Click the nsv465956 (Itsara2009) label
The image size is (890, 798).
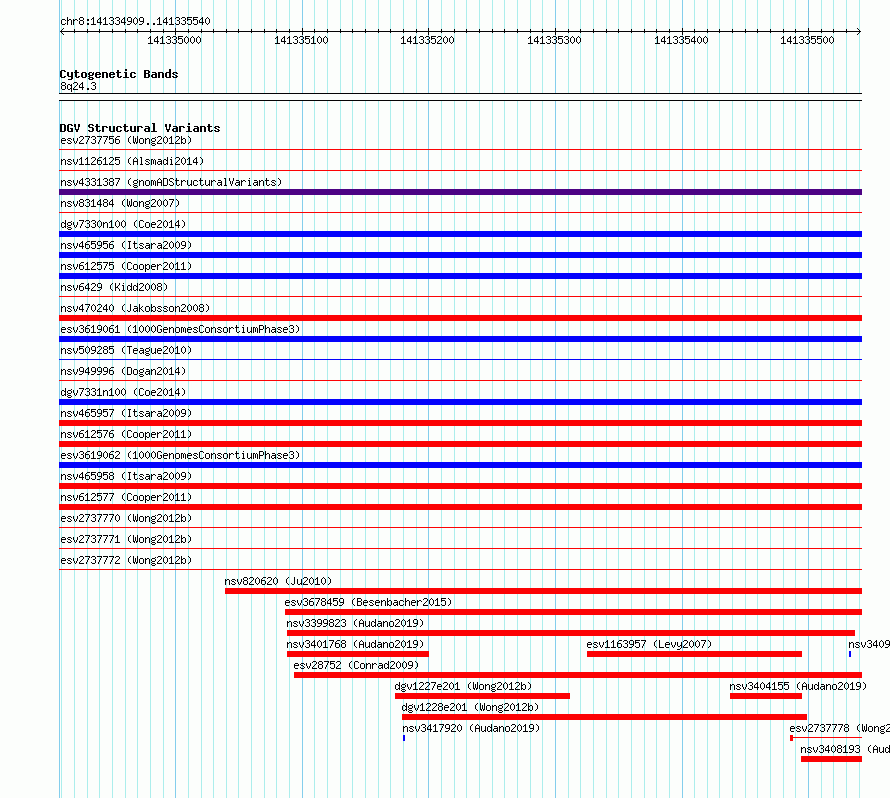coord(126,245)
